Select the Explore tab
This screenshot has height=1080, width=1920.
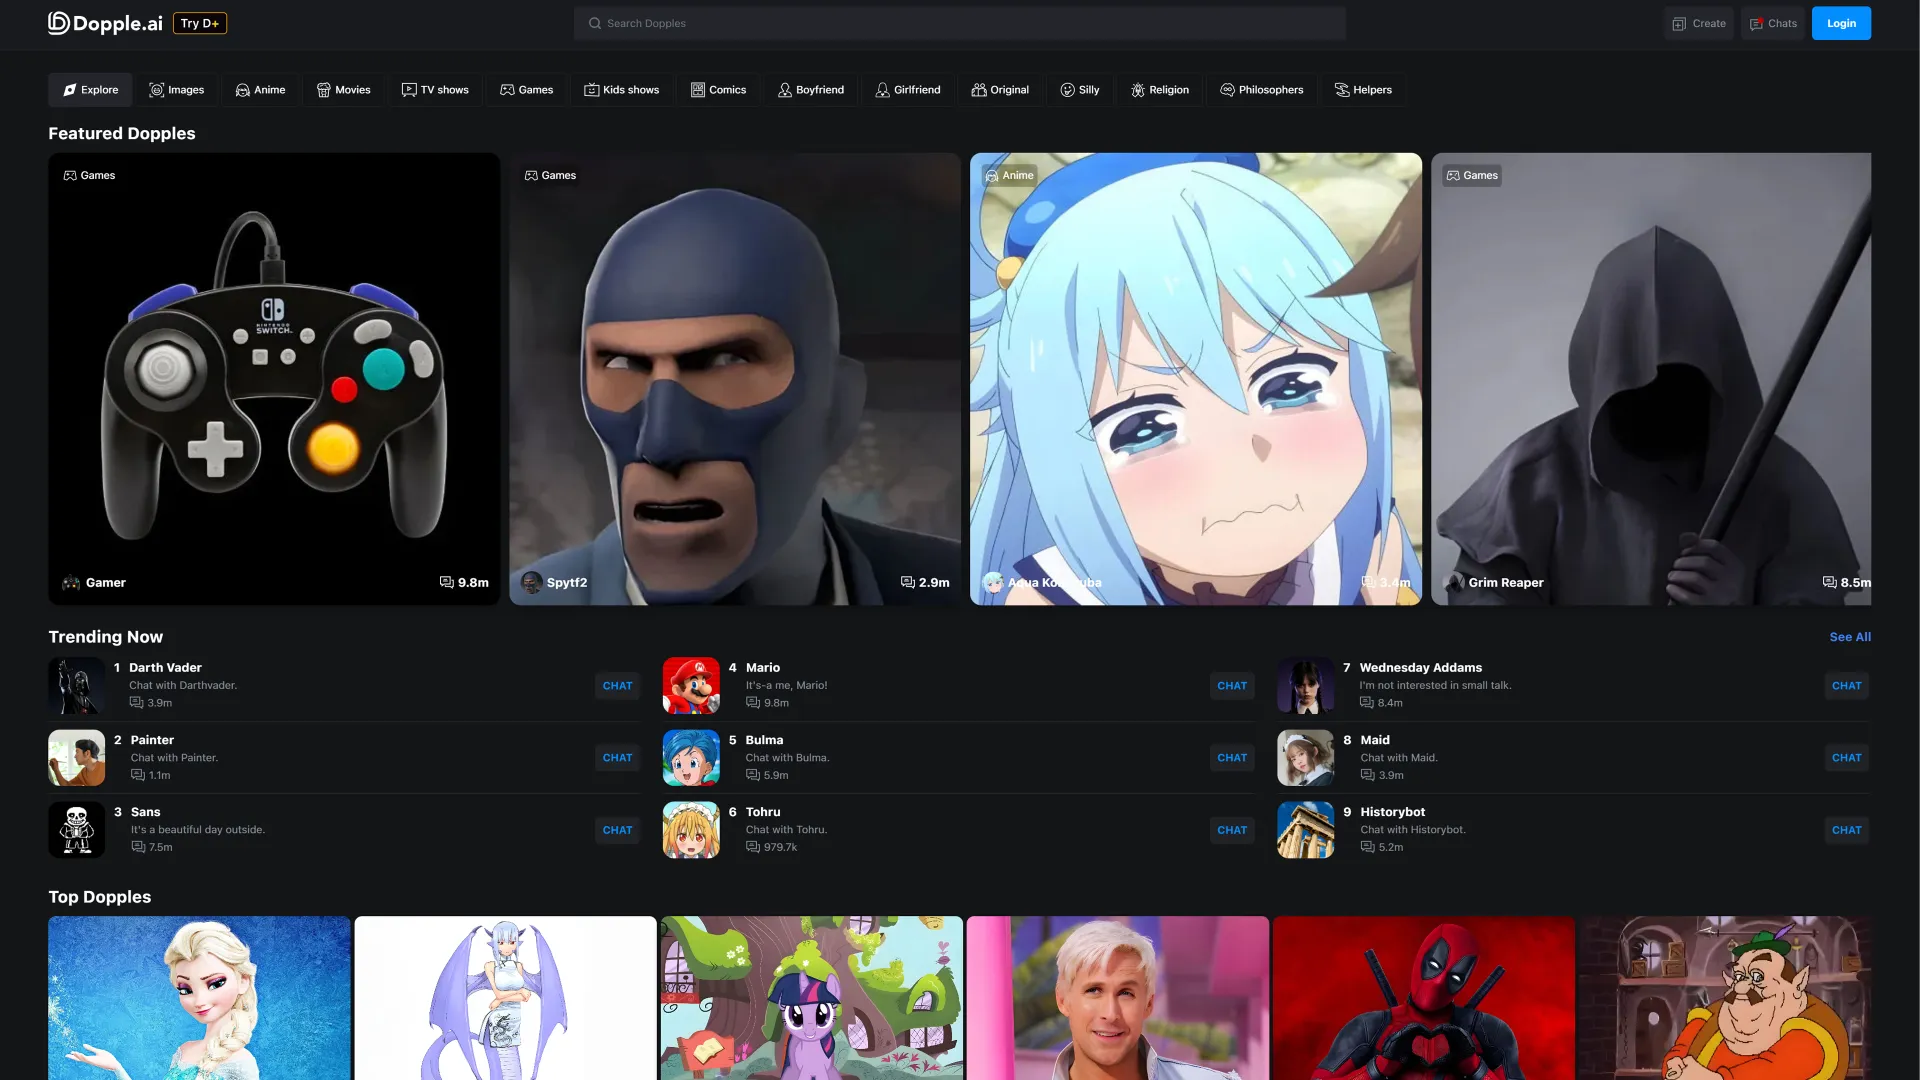coord(90,90)
